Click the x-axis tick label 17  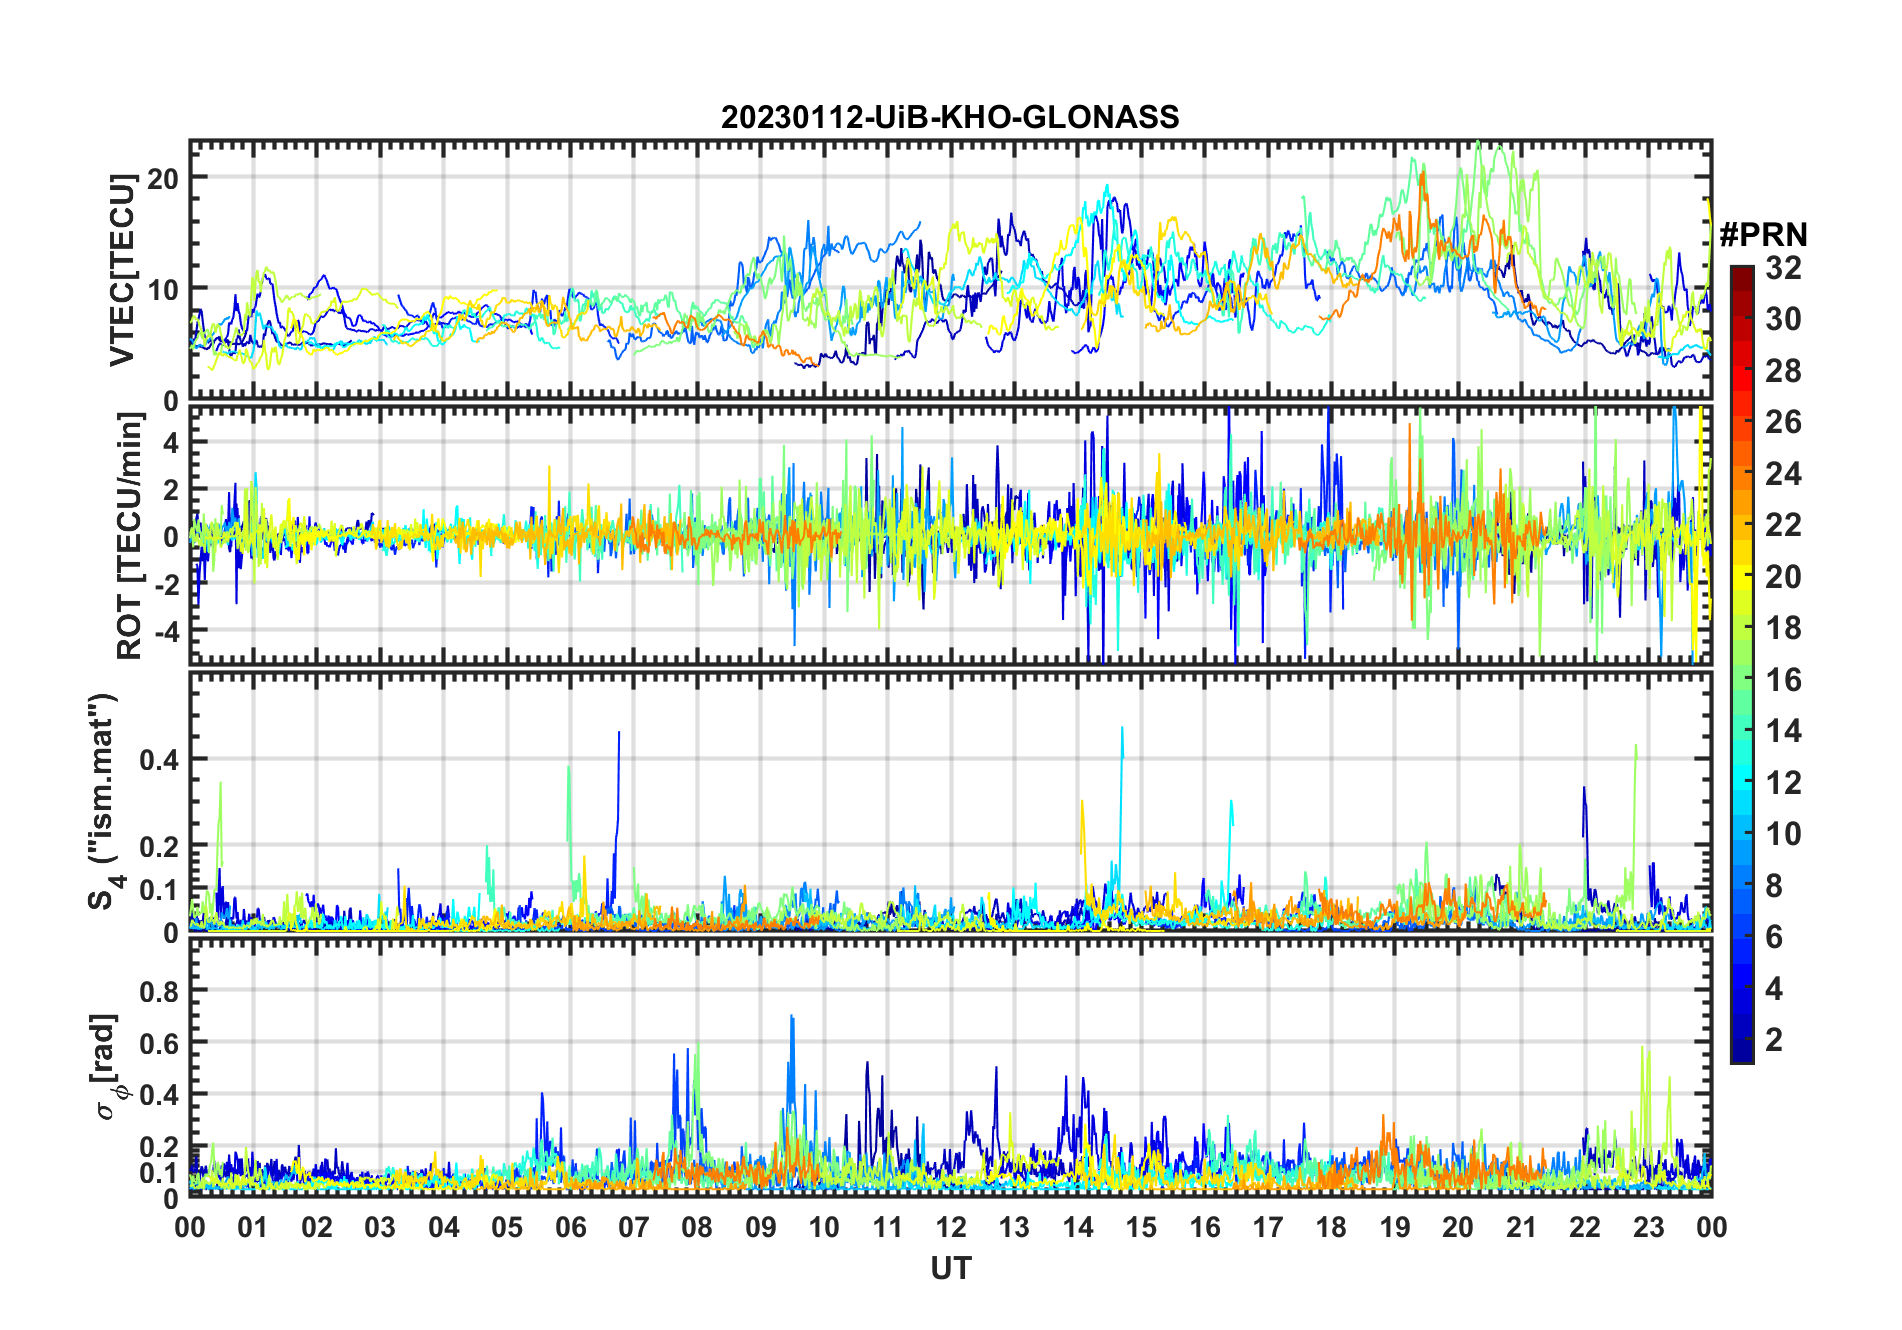tap(1268, 1228)
